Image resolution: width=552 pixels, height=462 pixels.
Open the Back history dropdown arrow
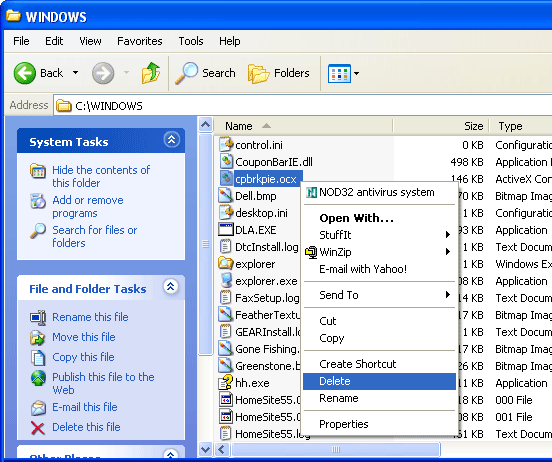[x=75, y=73]
